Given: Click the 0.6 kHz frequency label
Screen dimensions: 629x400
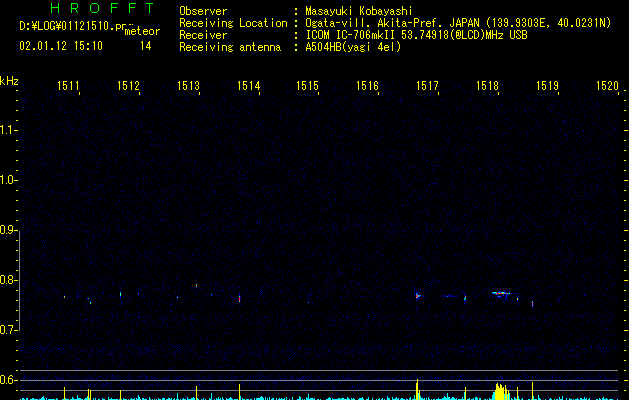Looking at the screenshot, I should [x=9, y=380].
